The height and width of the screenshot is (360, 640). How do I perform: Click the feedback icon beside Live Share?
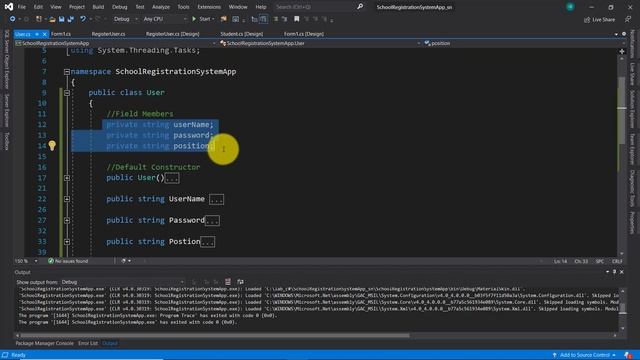coord(628,19)
